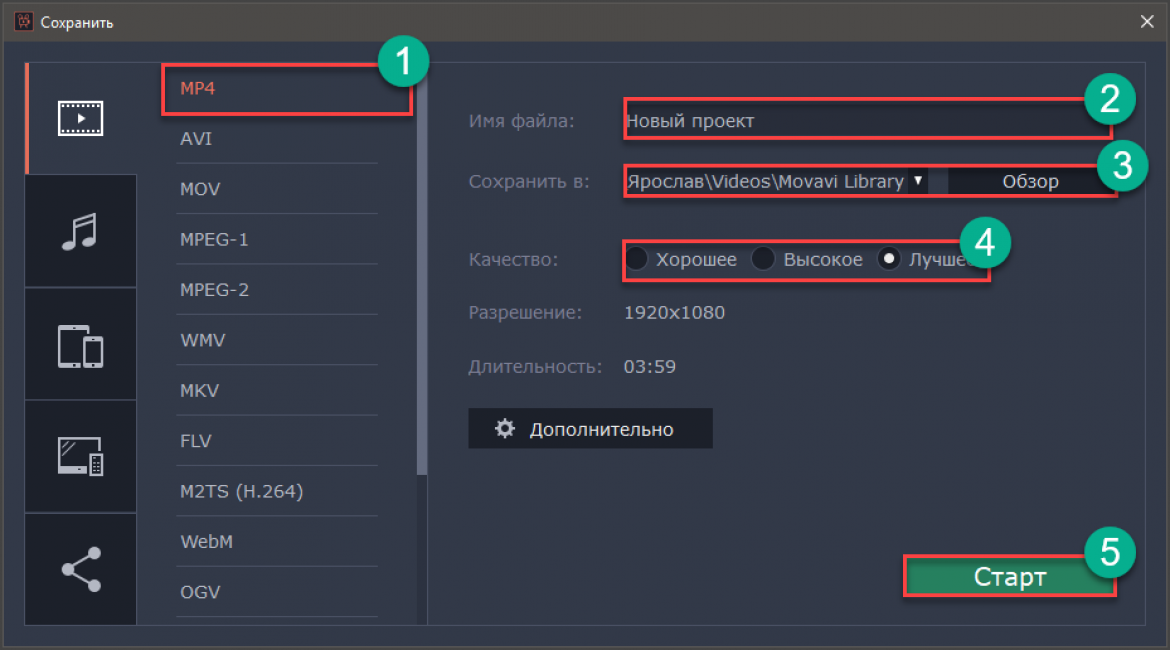The height and width of the screenshot is (650, 1170).
Task: Select Хорошее quality radio button
Action: [x=638, y=260]
